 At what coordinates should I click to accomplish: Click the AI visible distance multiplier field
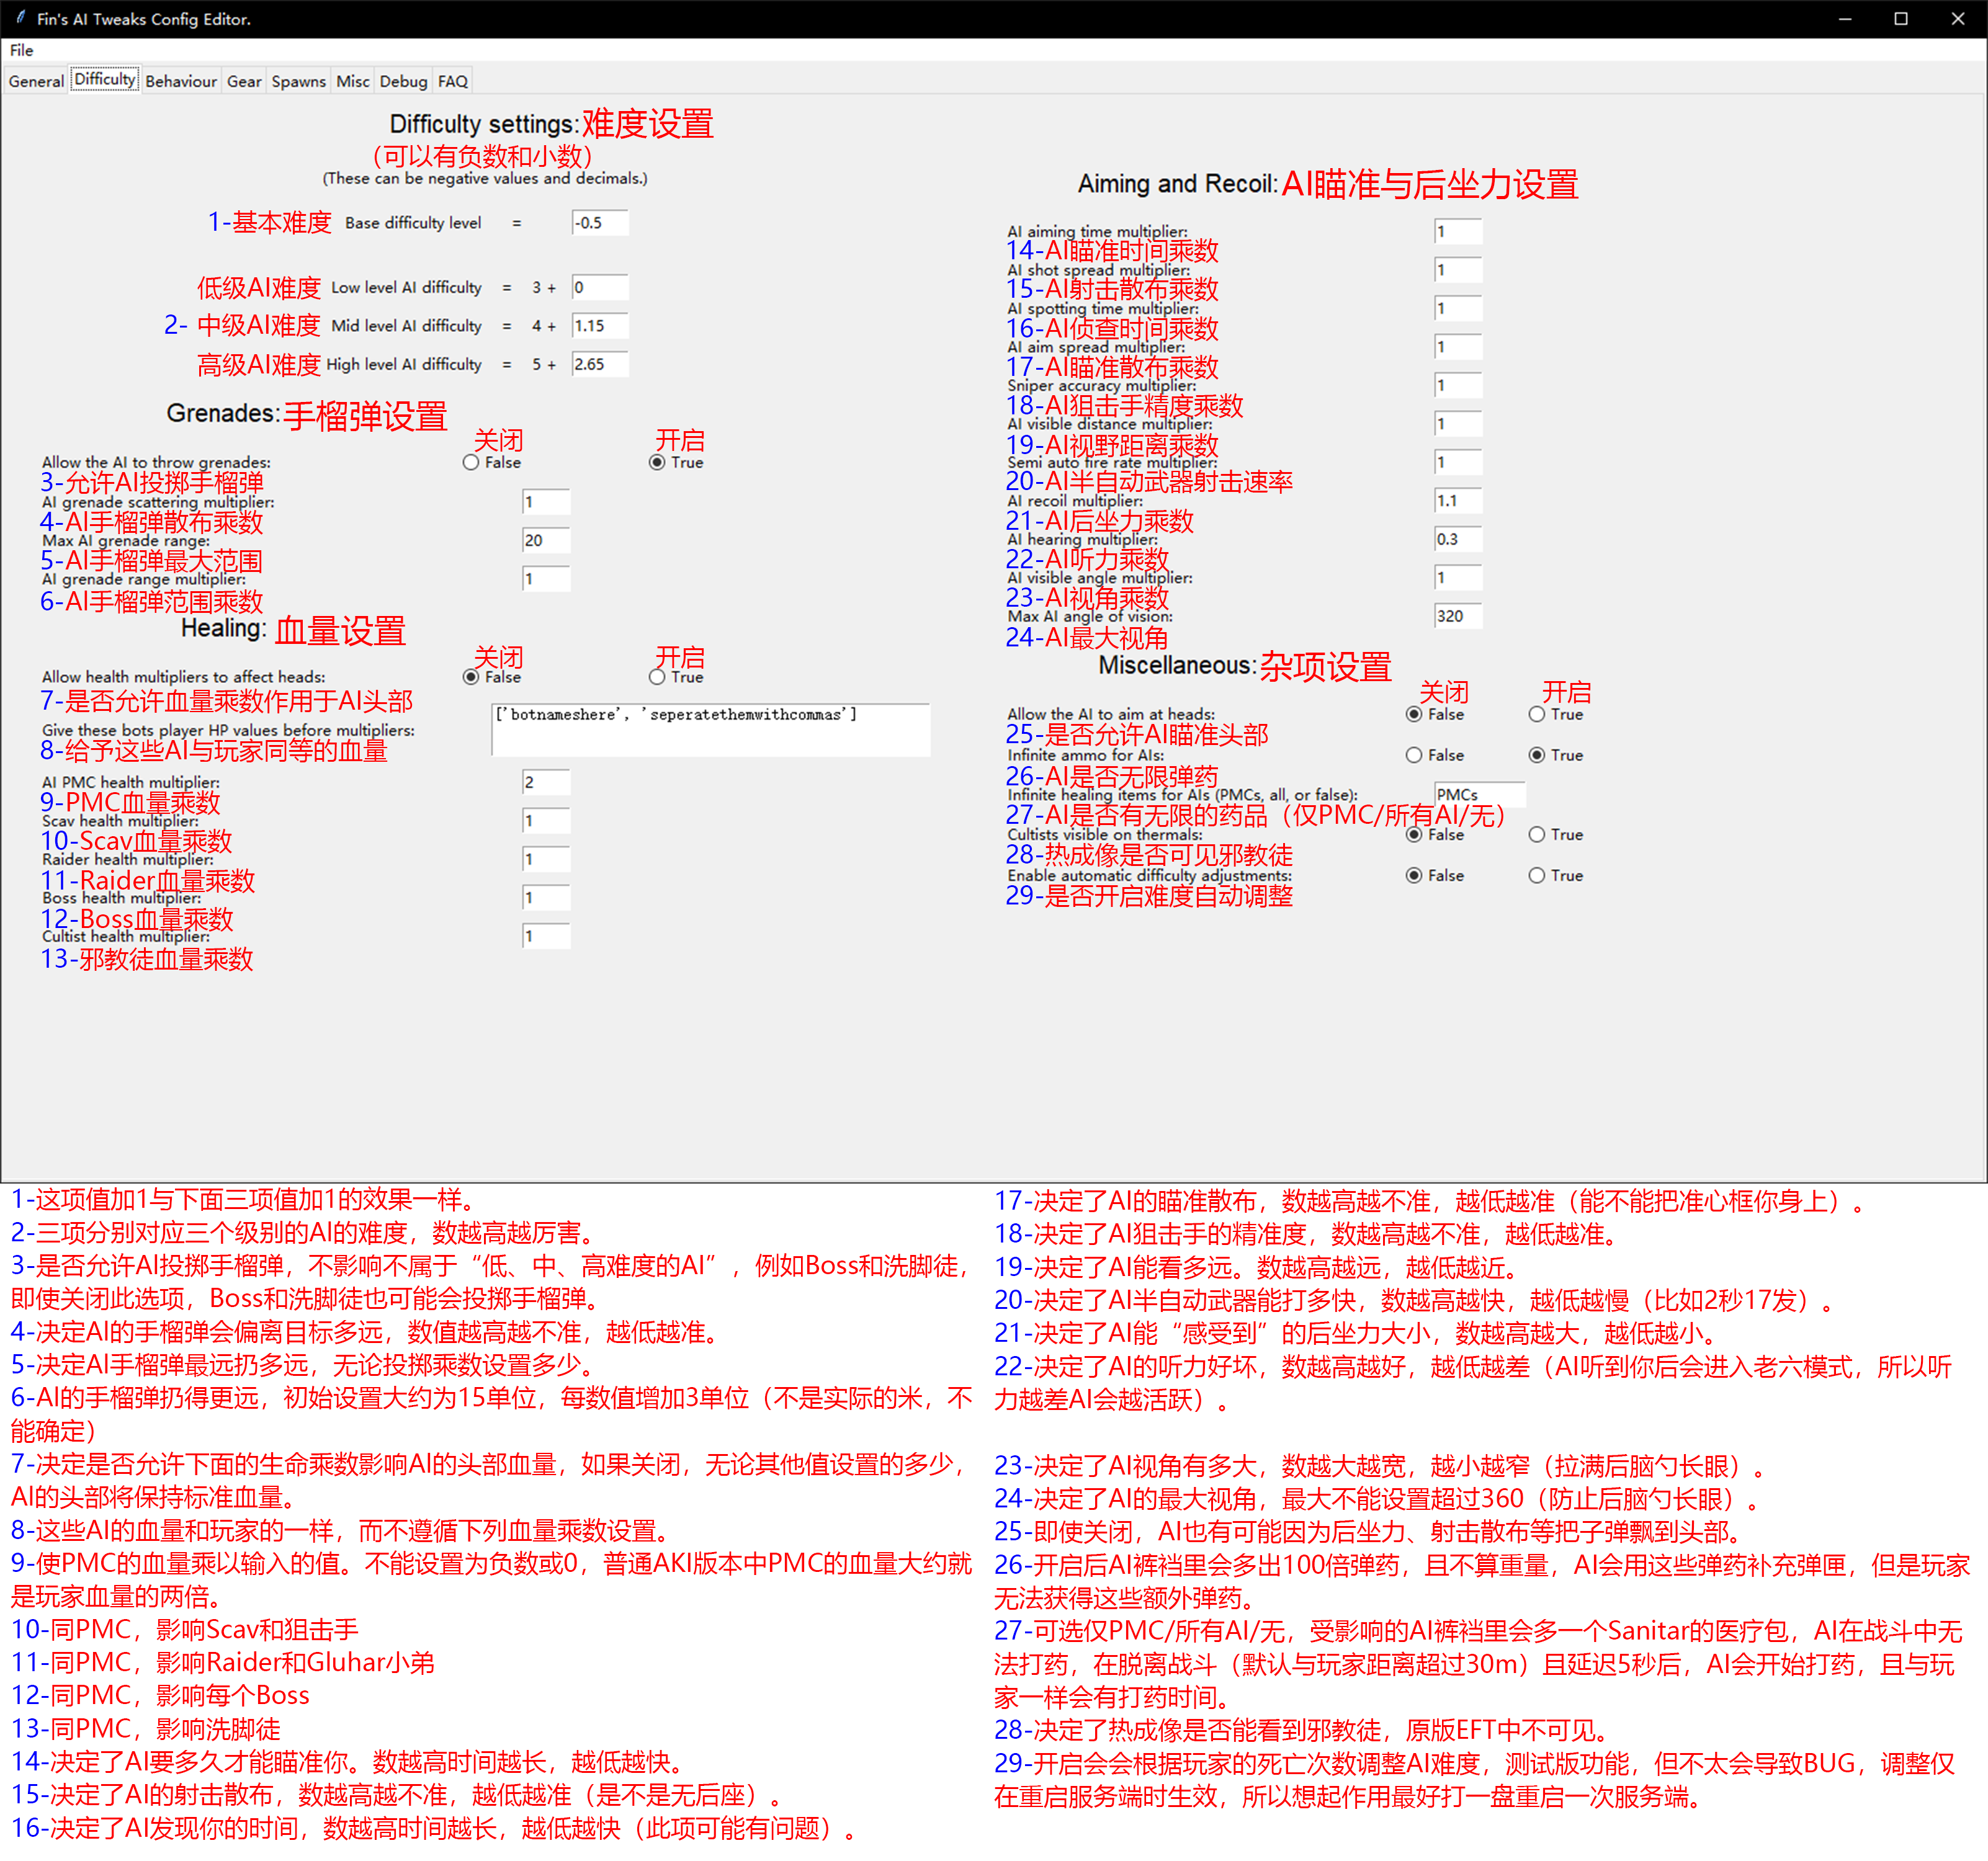point(1458,423)
